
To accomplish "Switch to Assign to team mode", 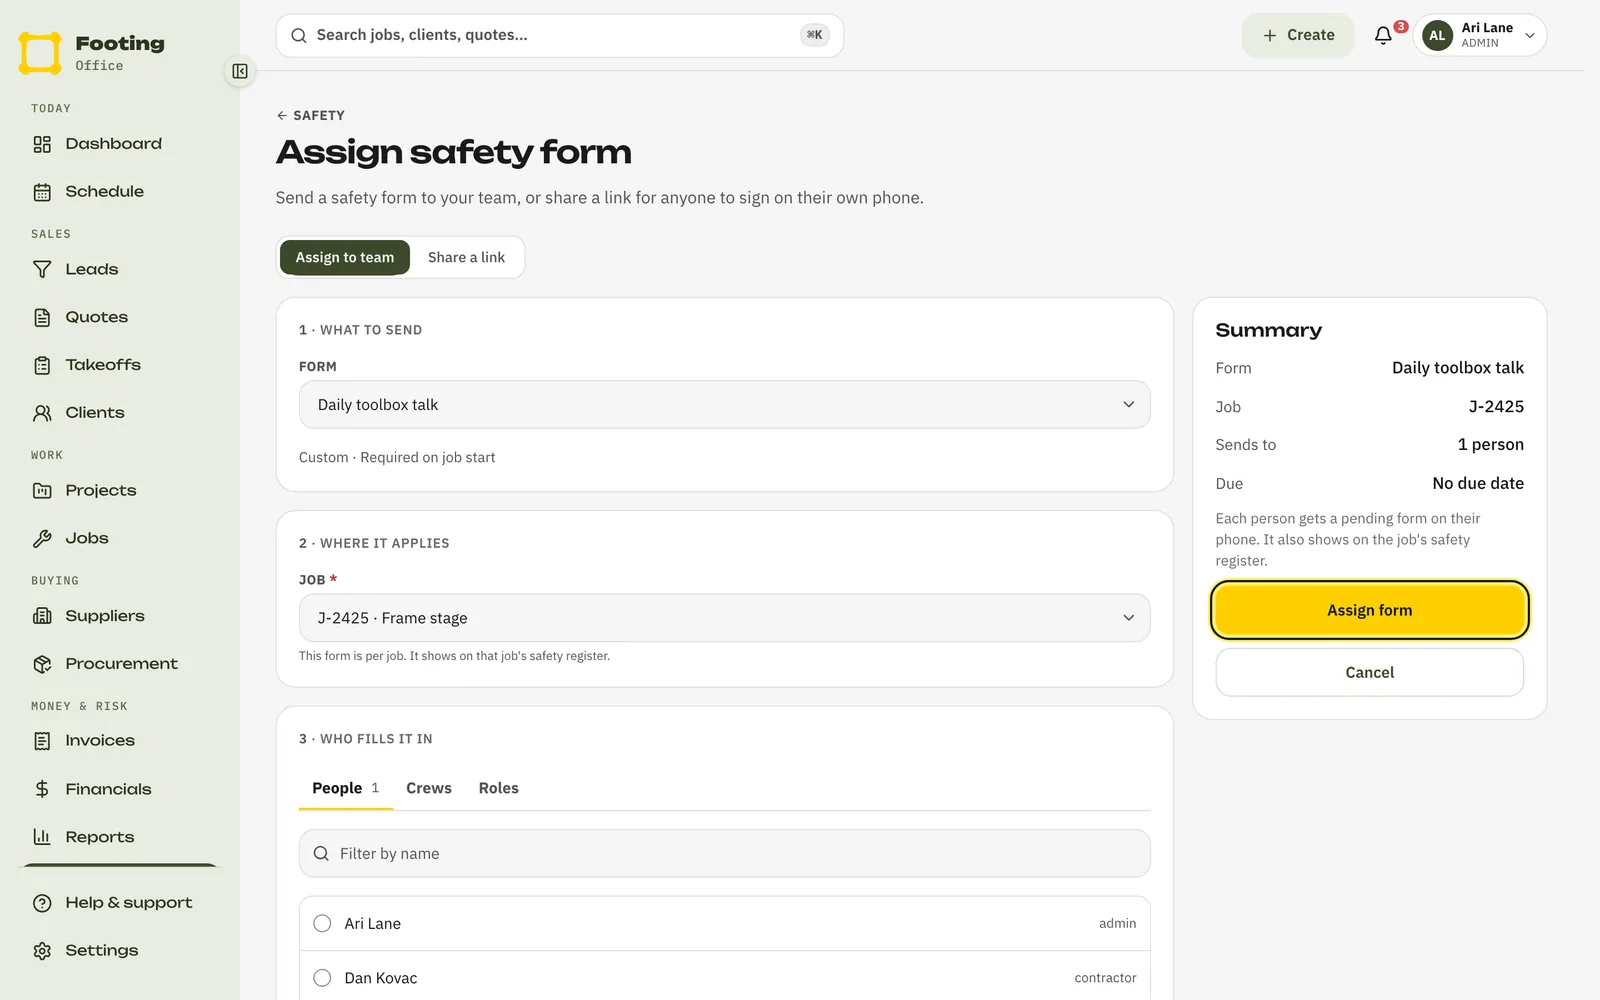I will (345, 257).
